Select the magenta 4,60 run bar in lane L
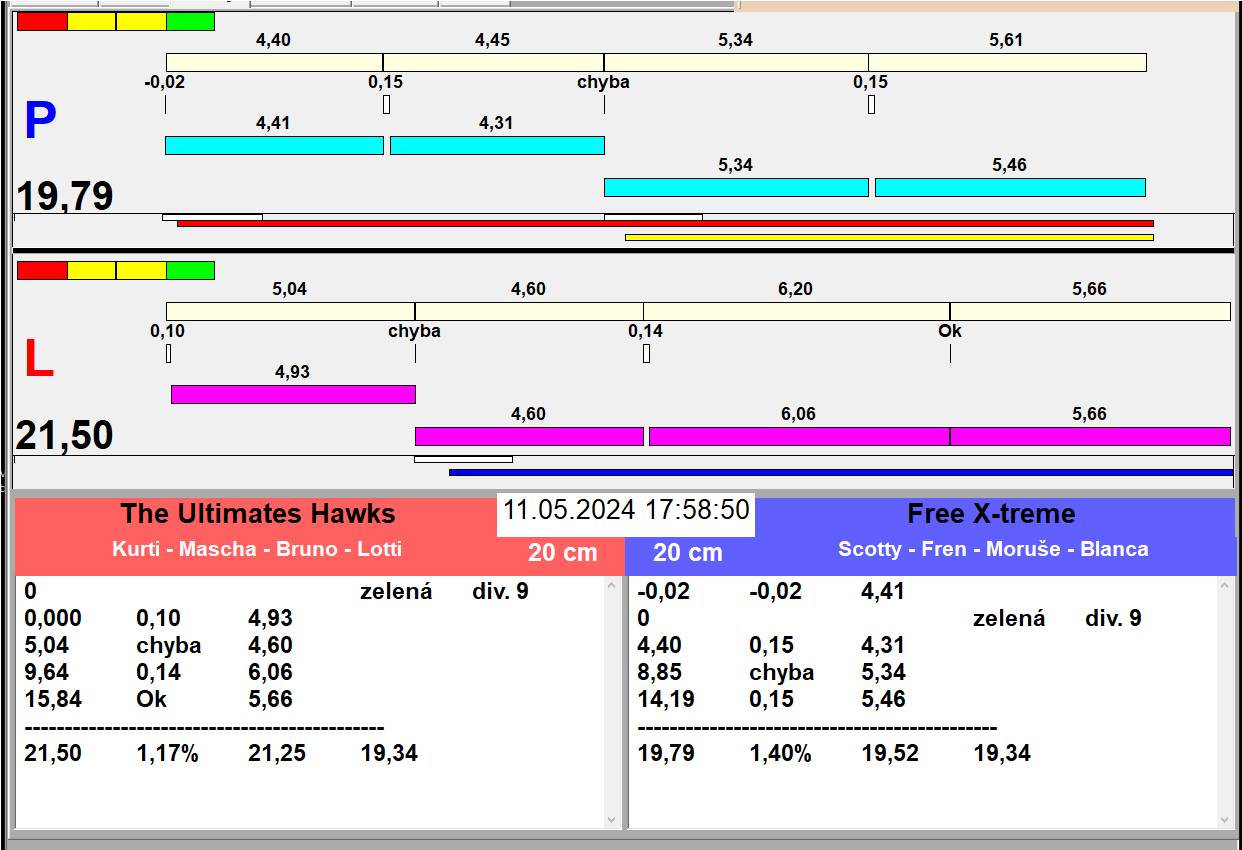Viewport: 1242px width, 850px height. (529, 436)
